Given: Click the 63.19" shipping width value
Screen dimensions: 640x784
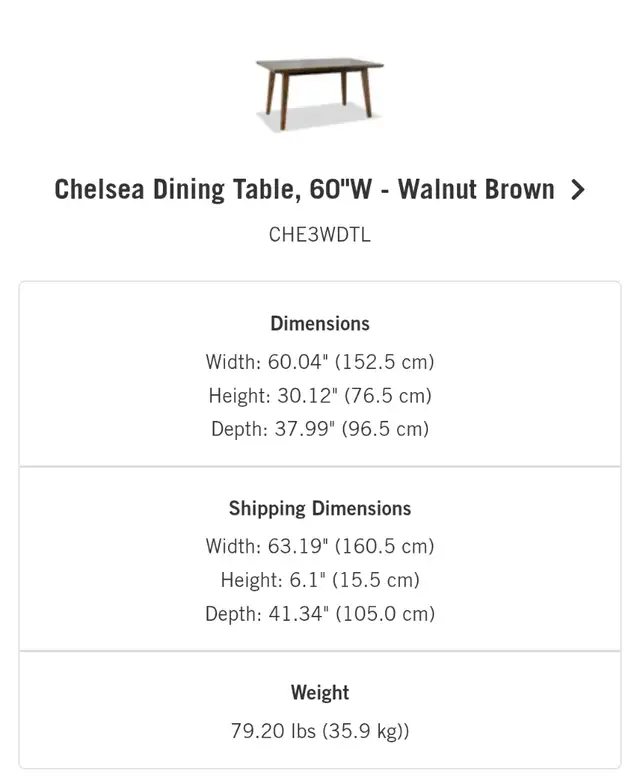Looking at the screenshot, I should pyautogui.click(x=301, y=546).
